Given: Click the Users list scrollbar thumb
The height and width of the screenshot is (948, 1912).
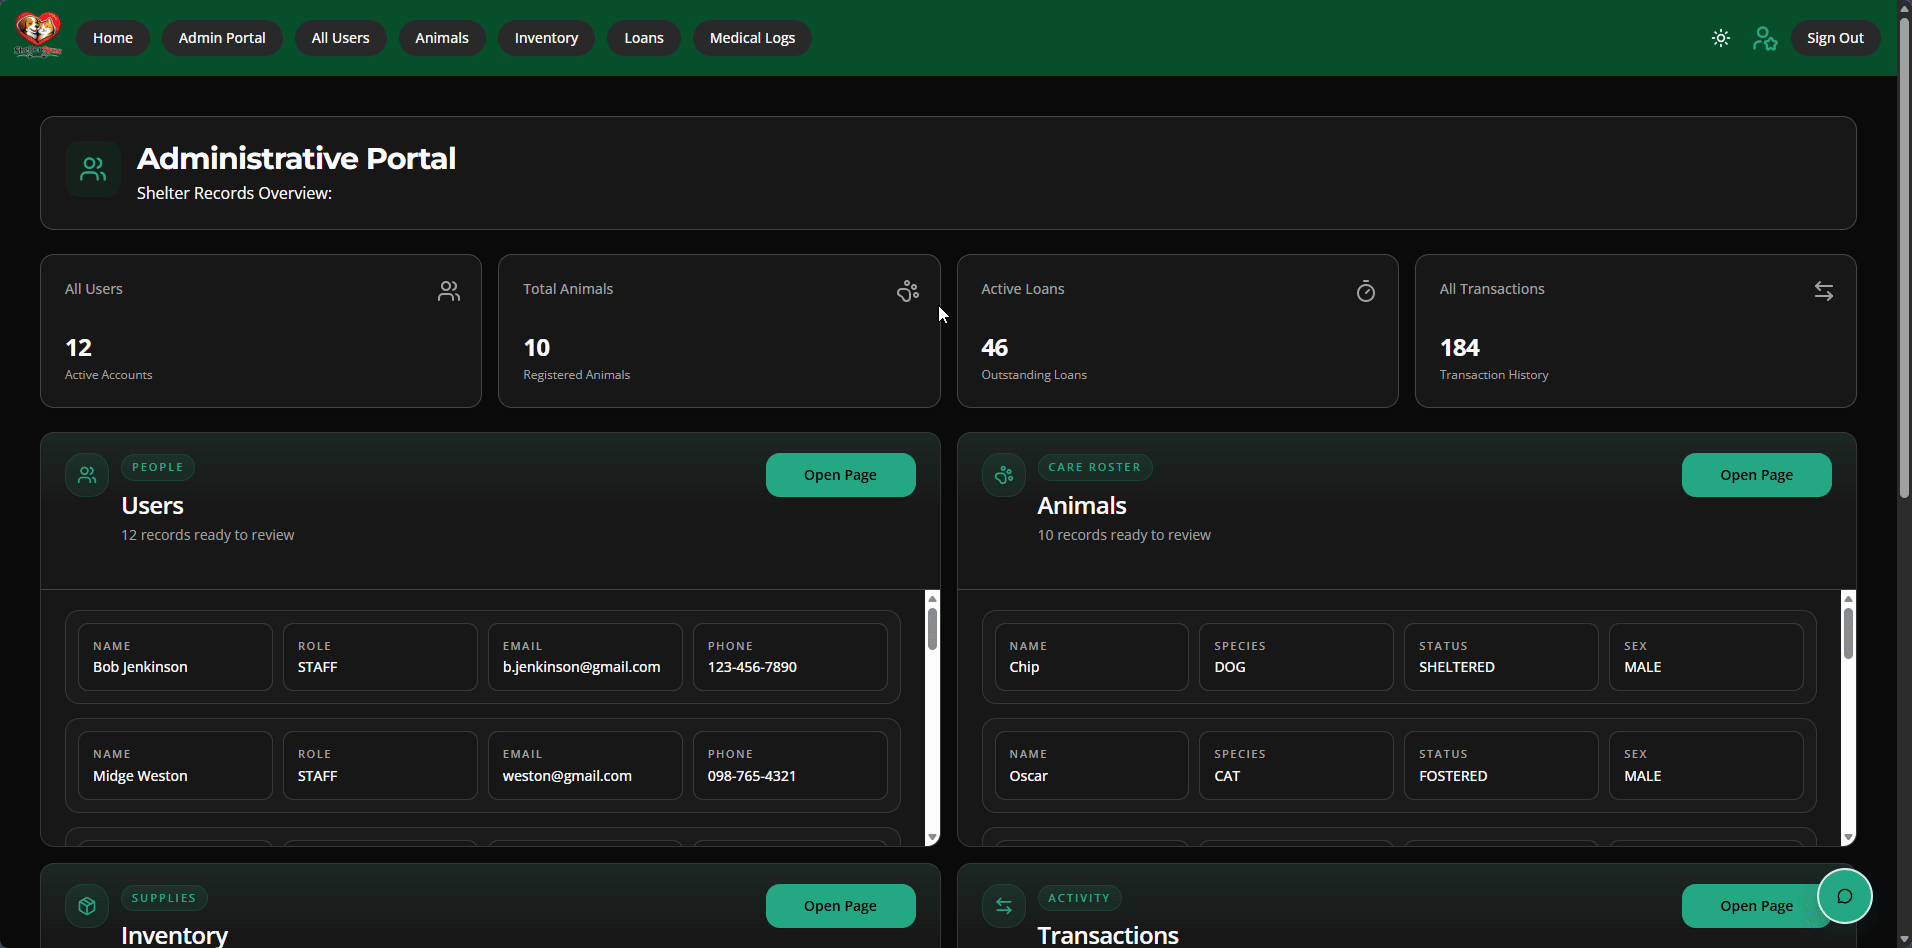Looking at the screenshot, I should 932,629.
